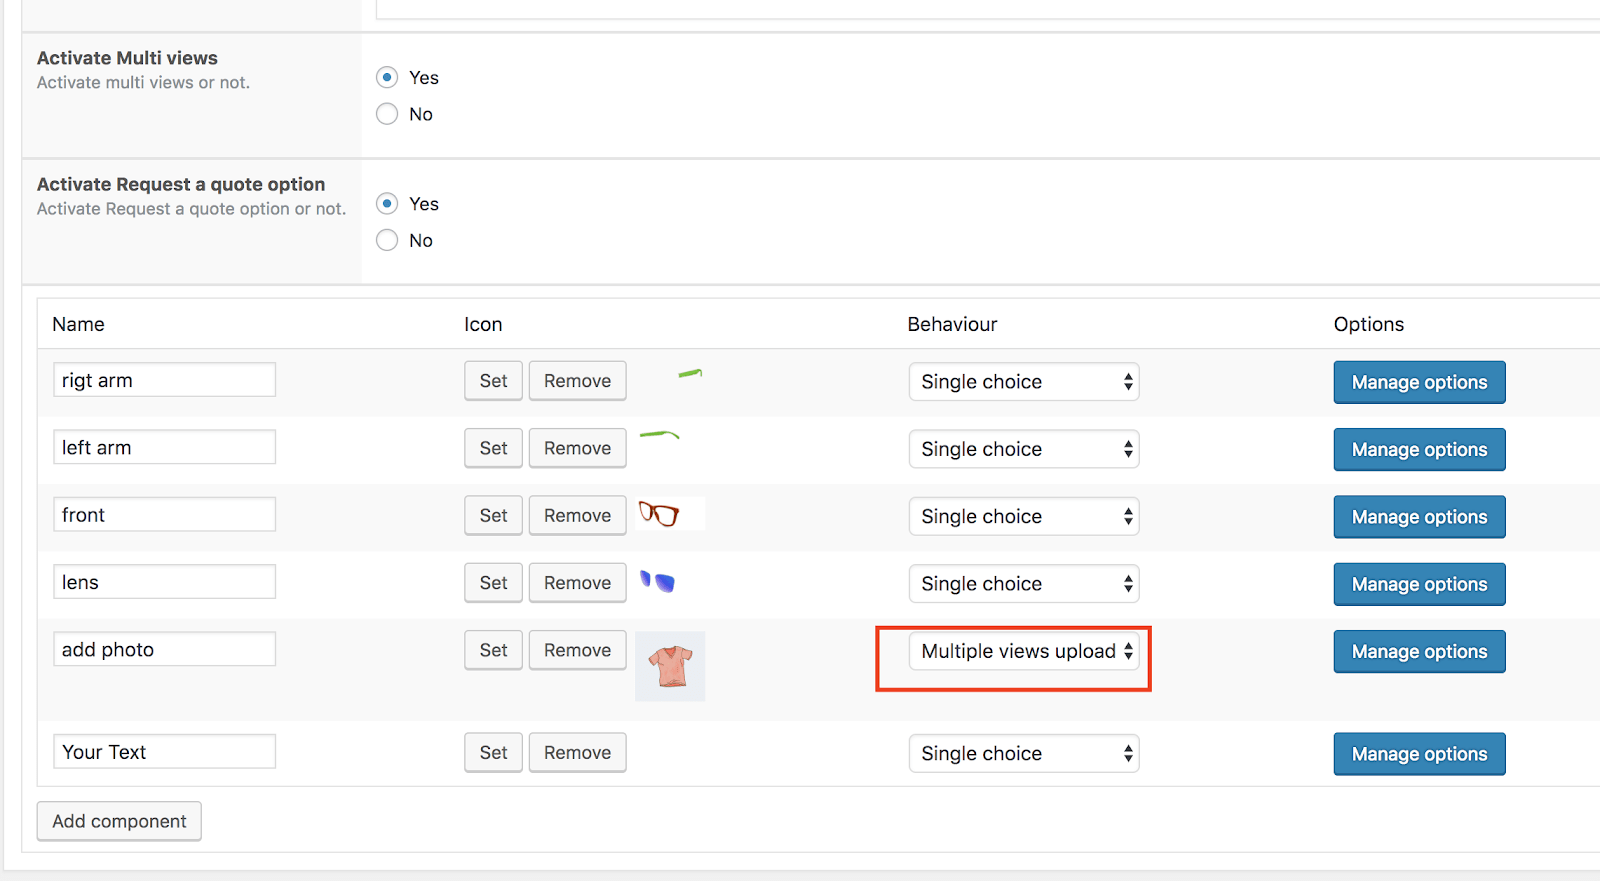Click Remove icon button for add photo
The height and width of the screenshot is (881, 1600).
tap(577, 650)
